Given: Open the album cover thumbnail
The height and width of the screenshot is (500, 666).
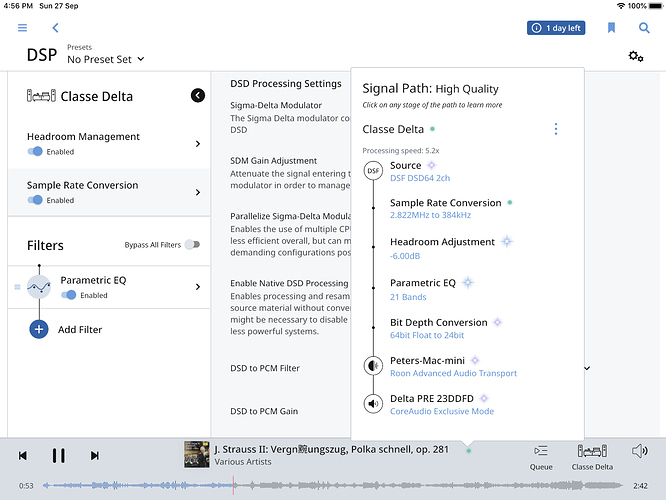Looking at the screenshot, I should [196, 455].
